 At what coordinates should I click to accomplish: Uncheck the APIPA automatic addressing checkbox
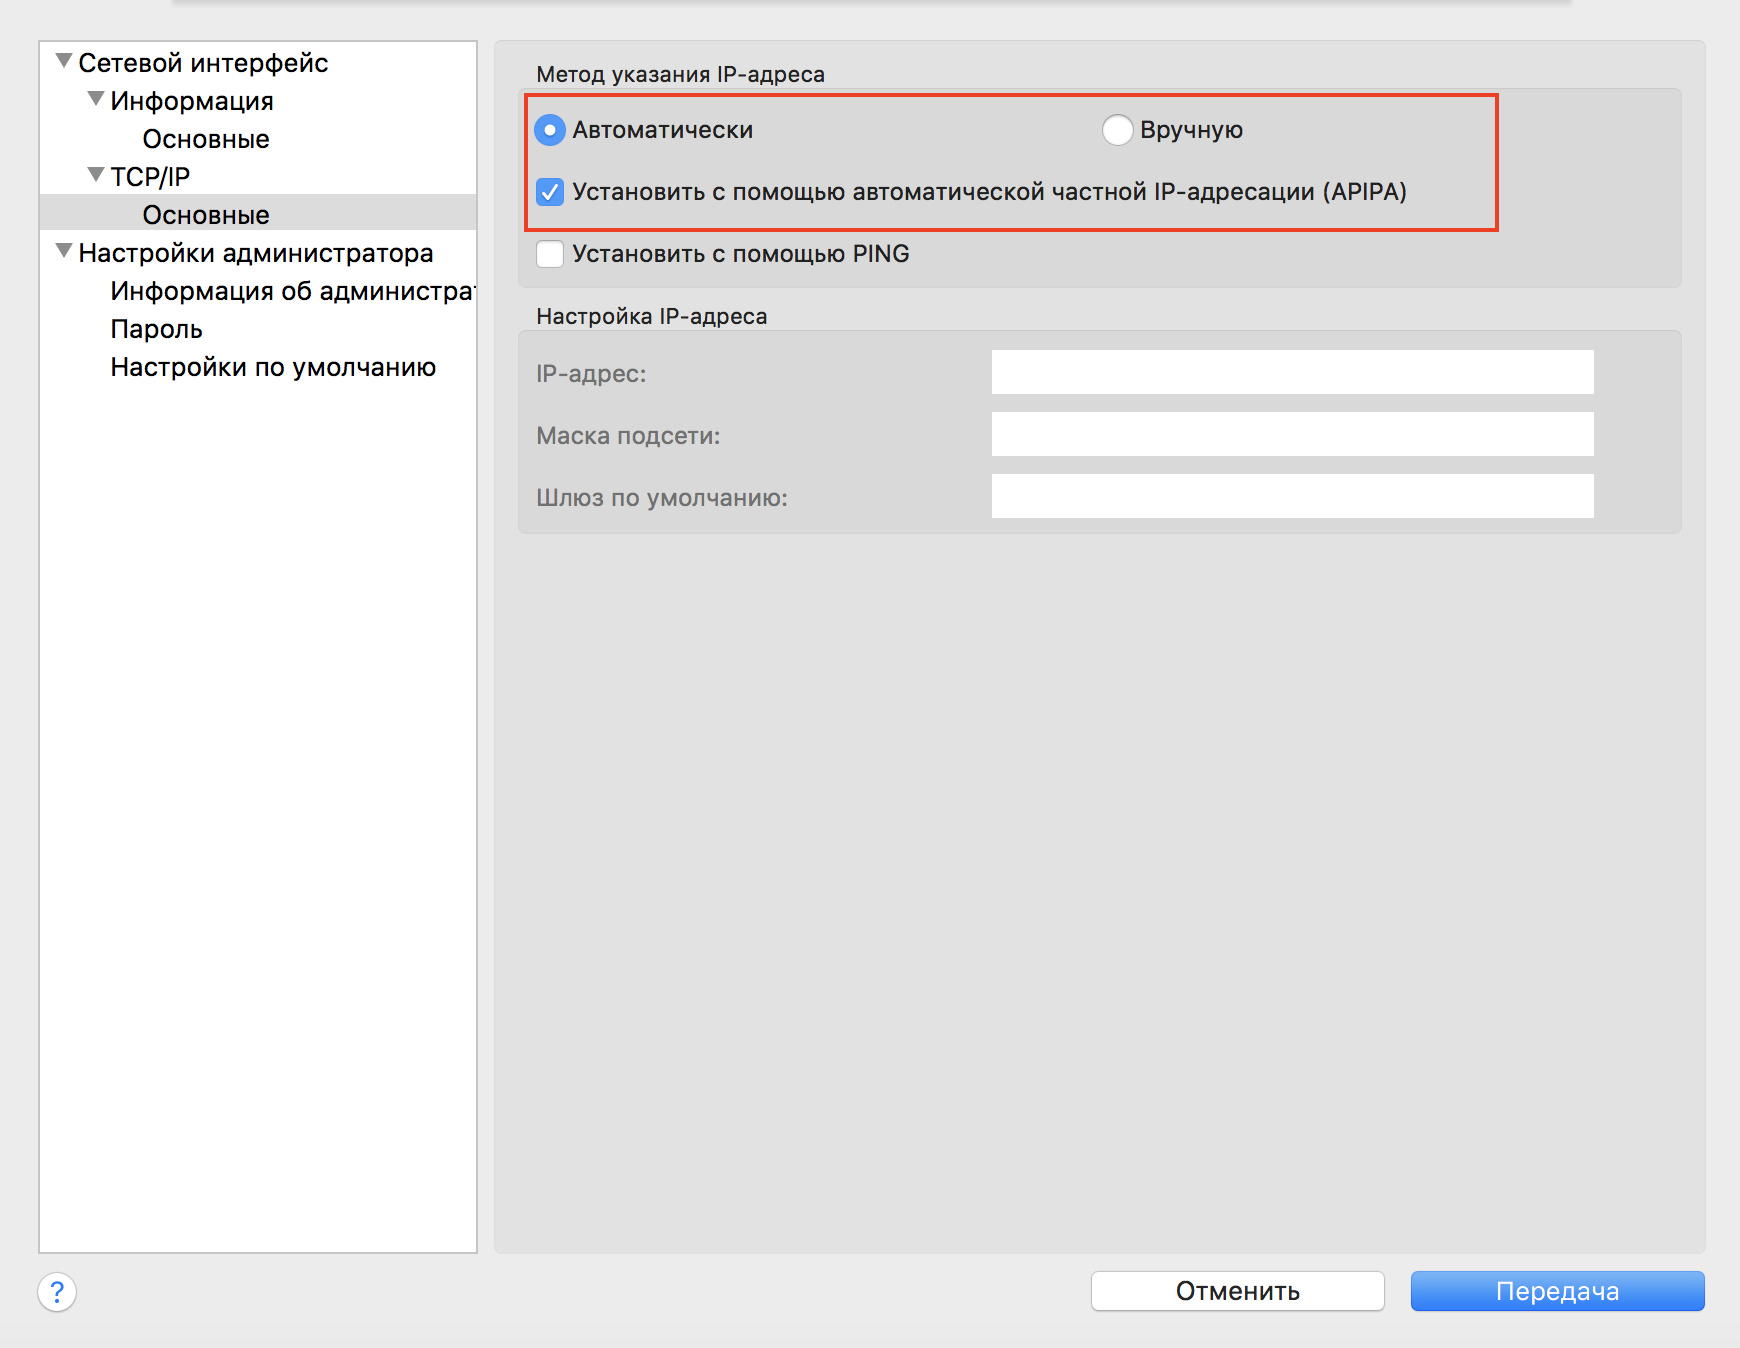click(550, 192)
